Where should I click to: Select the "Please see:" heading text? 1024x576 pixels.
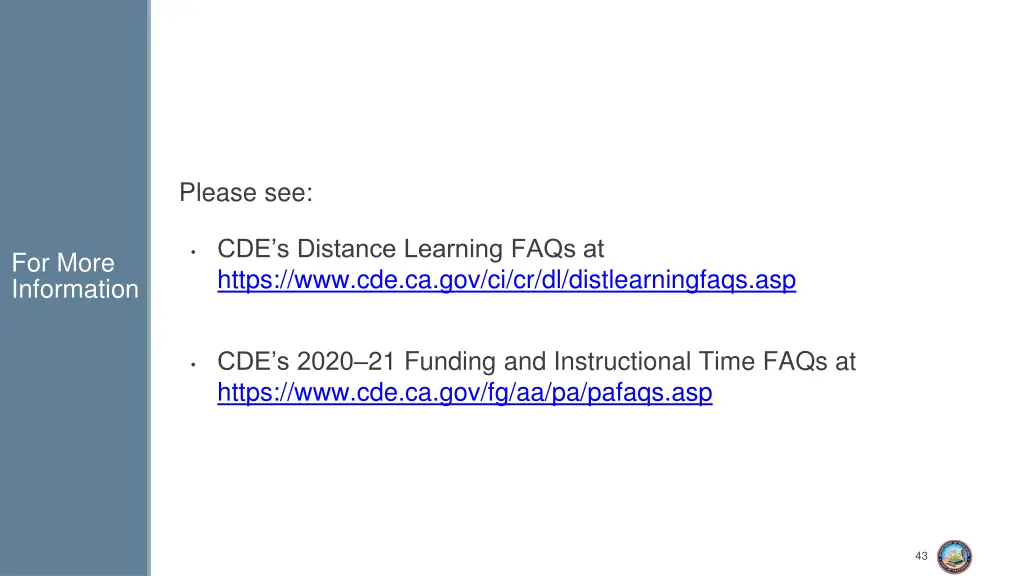tap(246, 193)
